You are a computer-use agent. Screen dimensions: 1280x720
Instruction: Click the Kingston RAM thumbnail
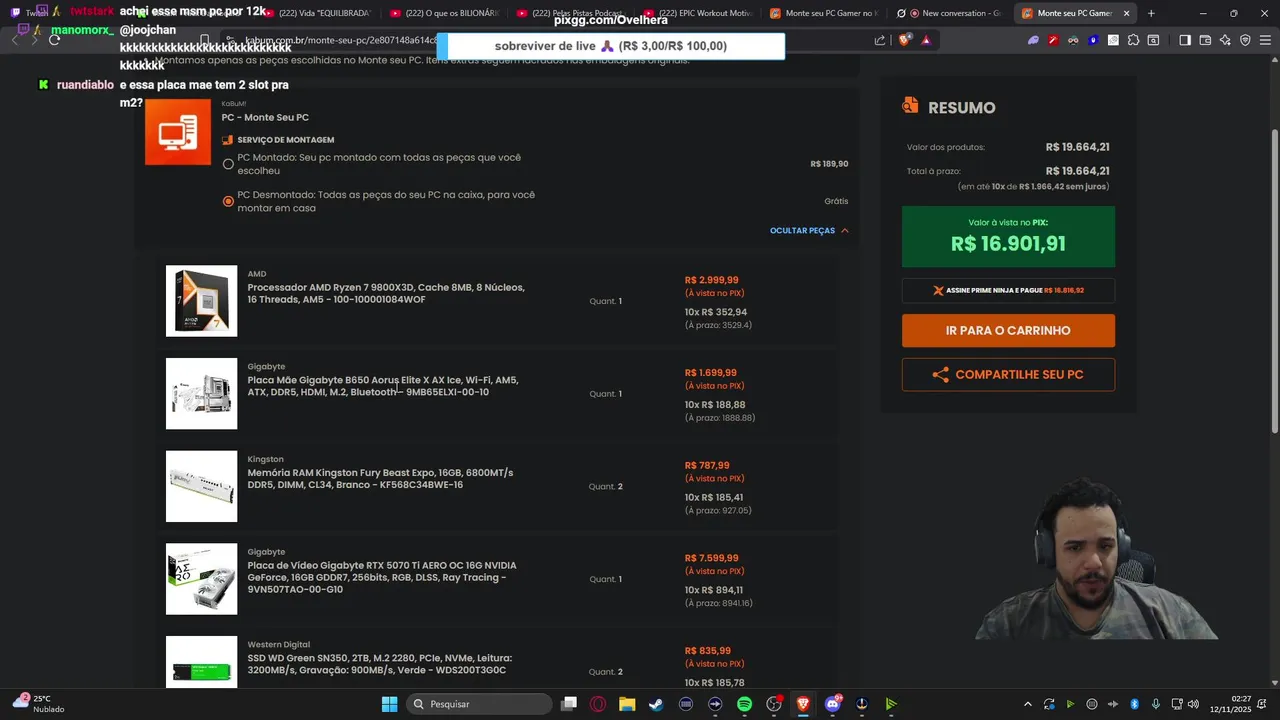(201, 486)
